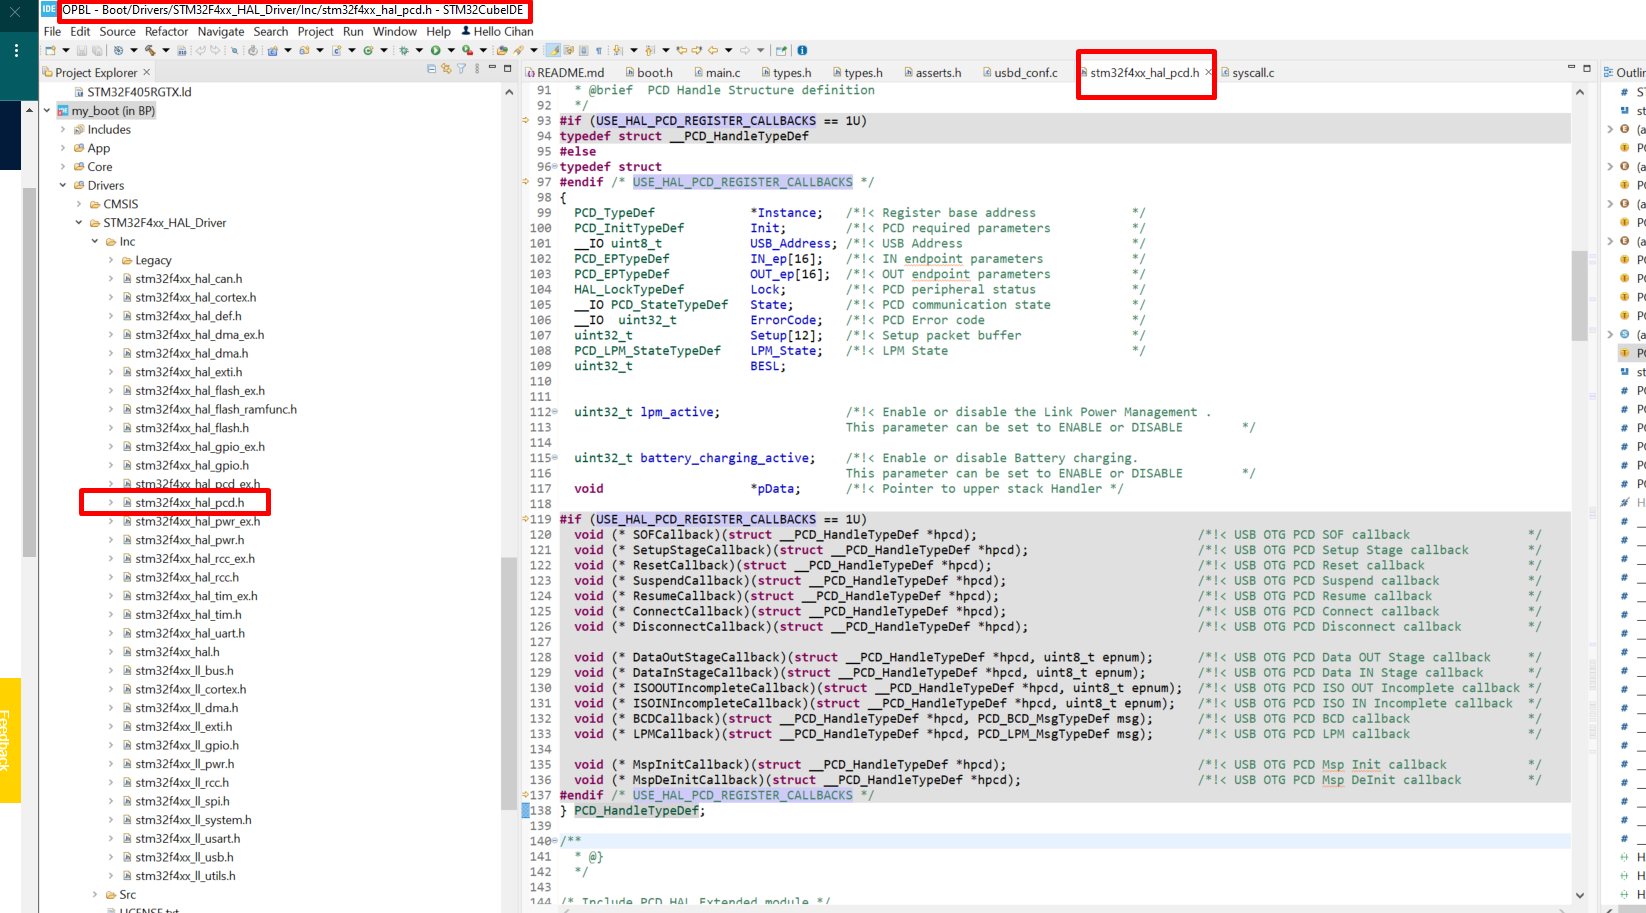Toggle Show Whitespace Characters pilcrow
Screen dimensions: 1646x913
tap(599, 50)
